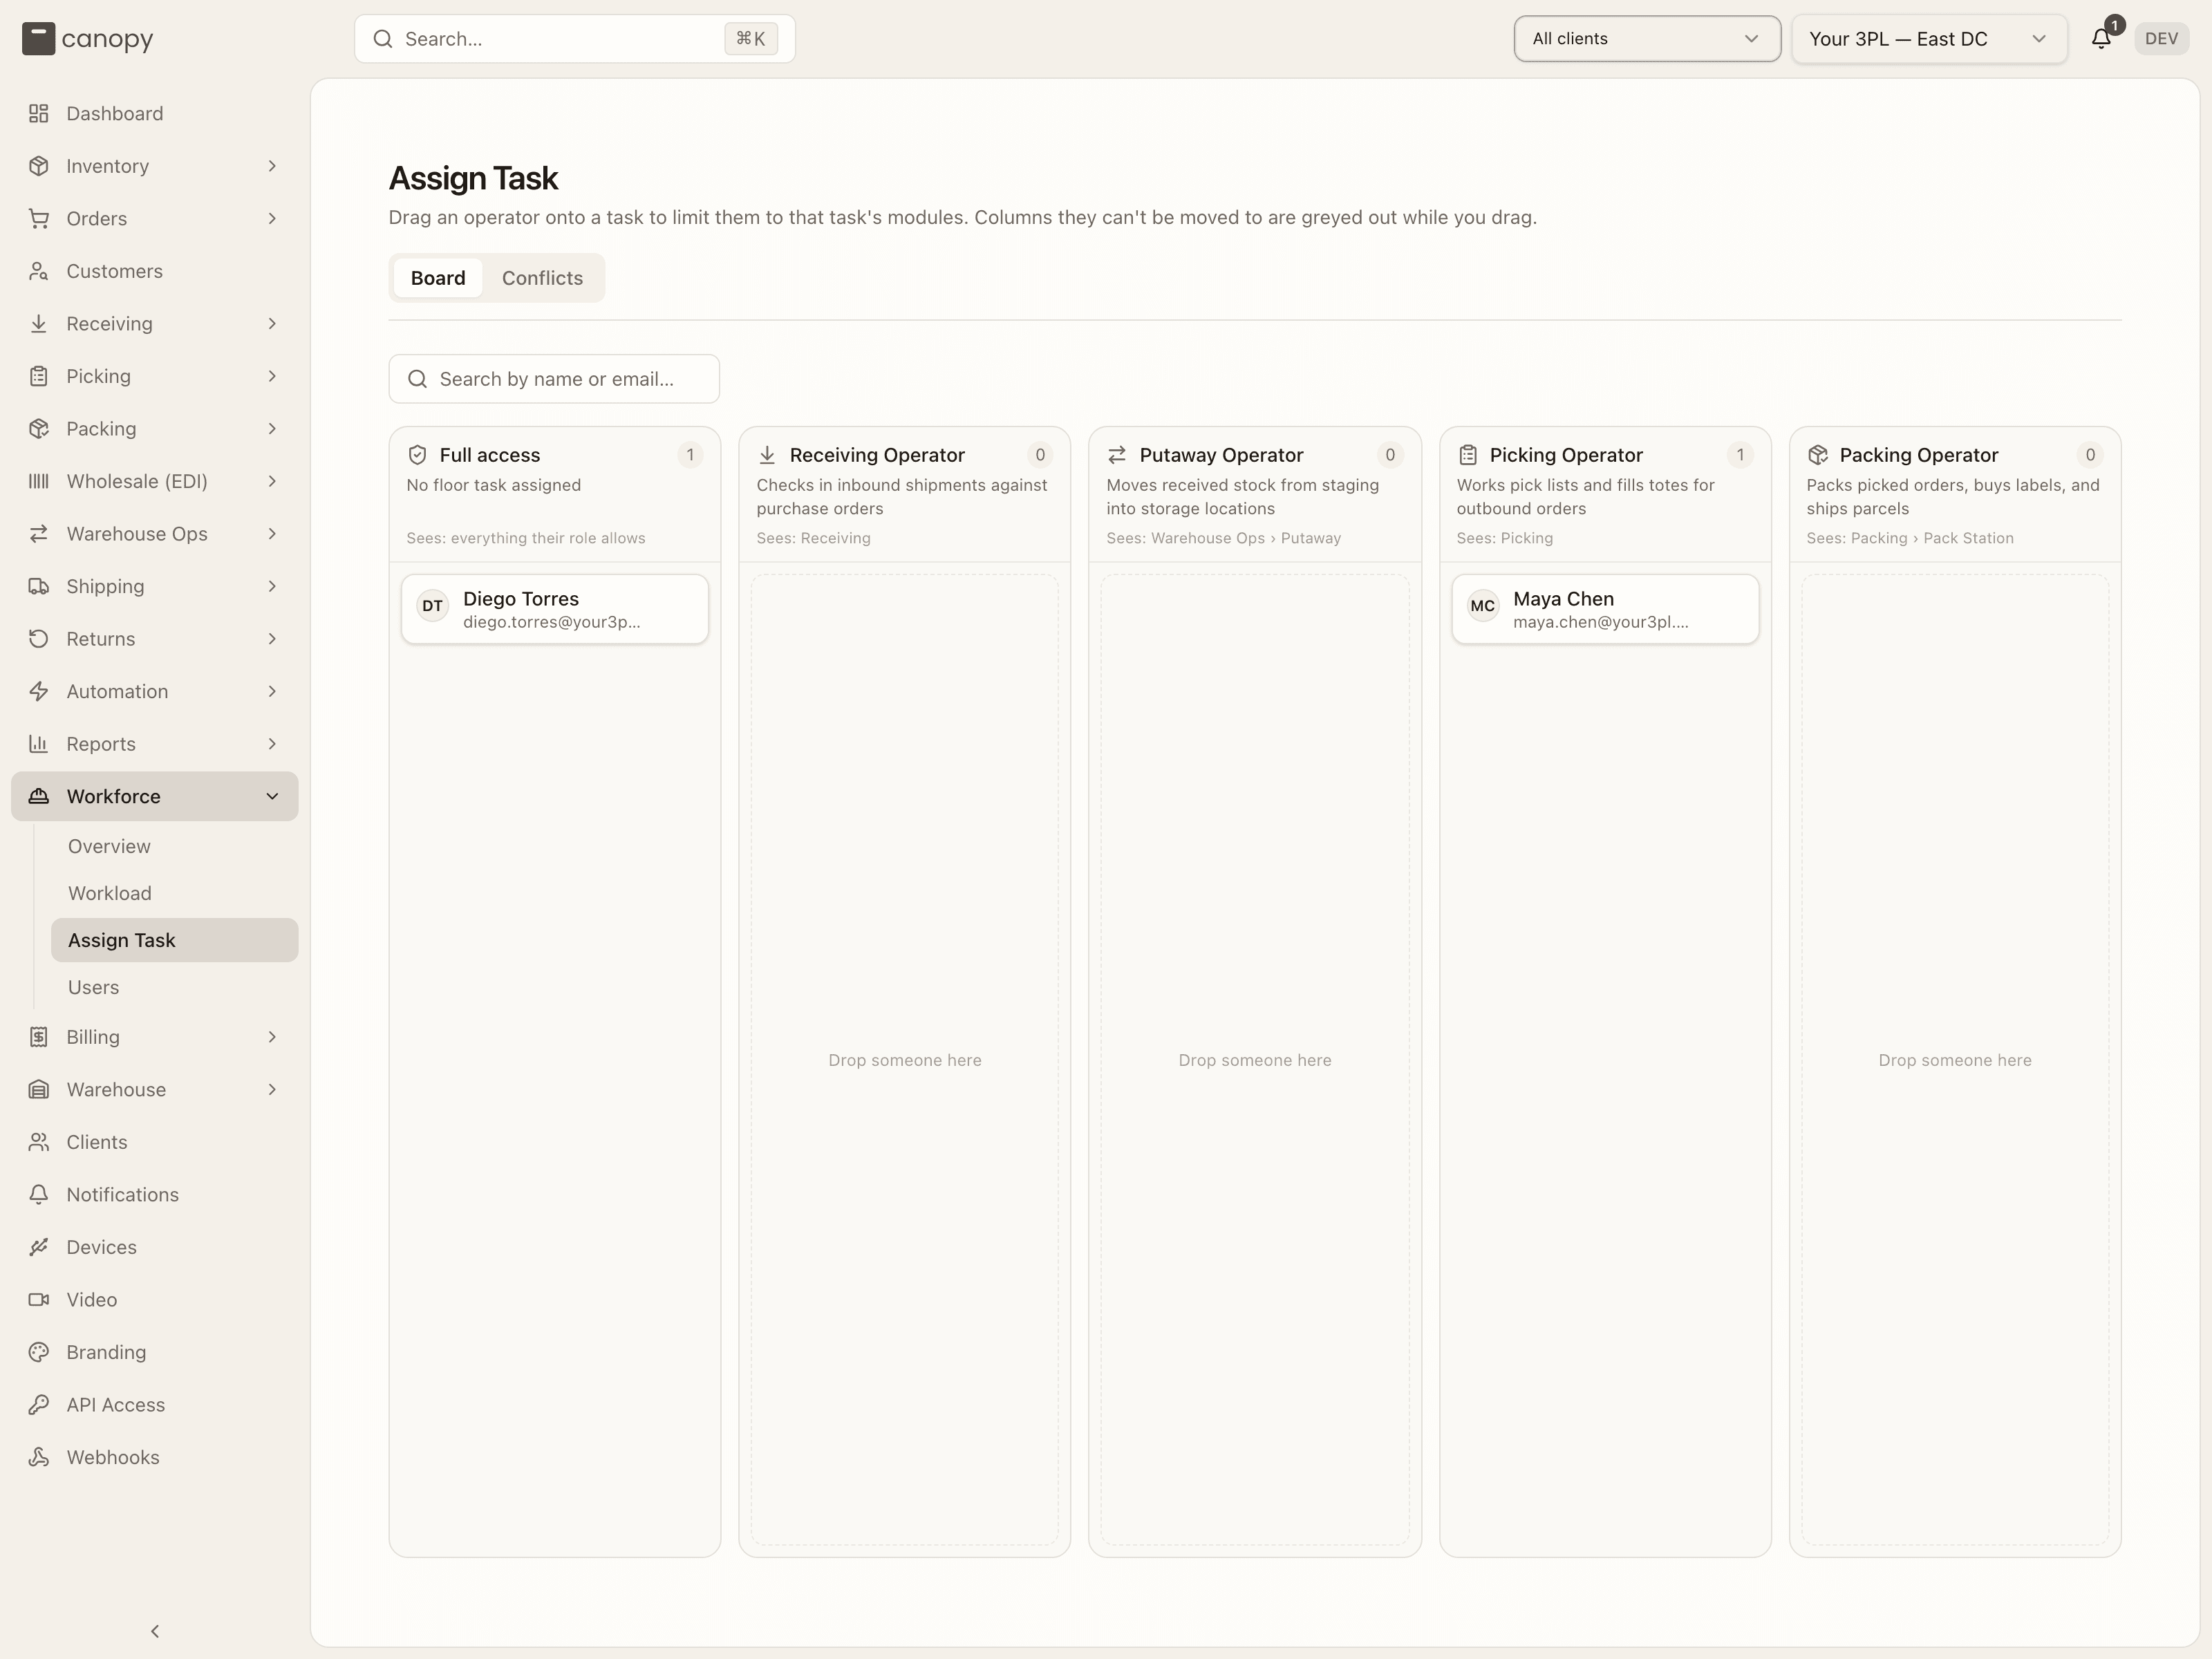Expand the Warehouse Ops chevron

click(x=272, y=534)
